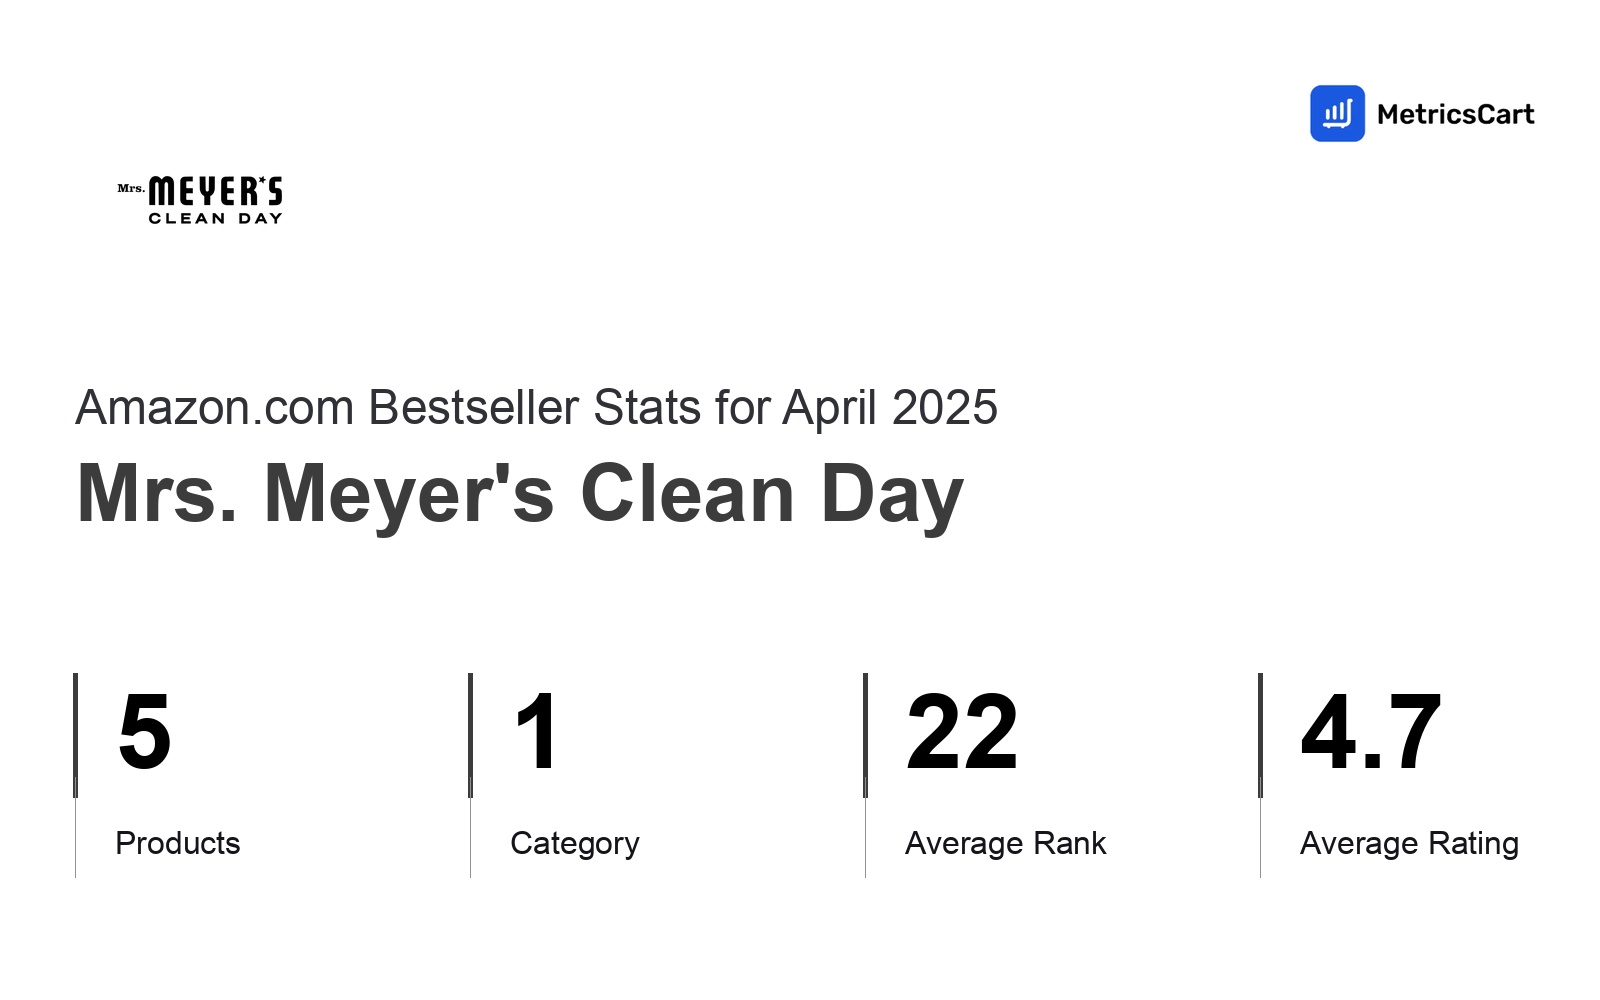The width and height of the screenshot is (1600, 1000).
Task: Click the Average Rank label
Action: coord(1006,843)
